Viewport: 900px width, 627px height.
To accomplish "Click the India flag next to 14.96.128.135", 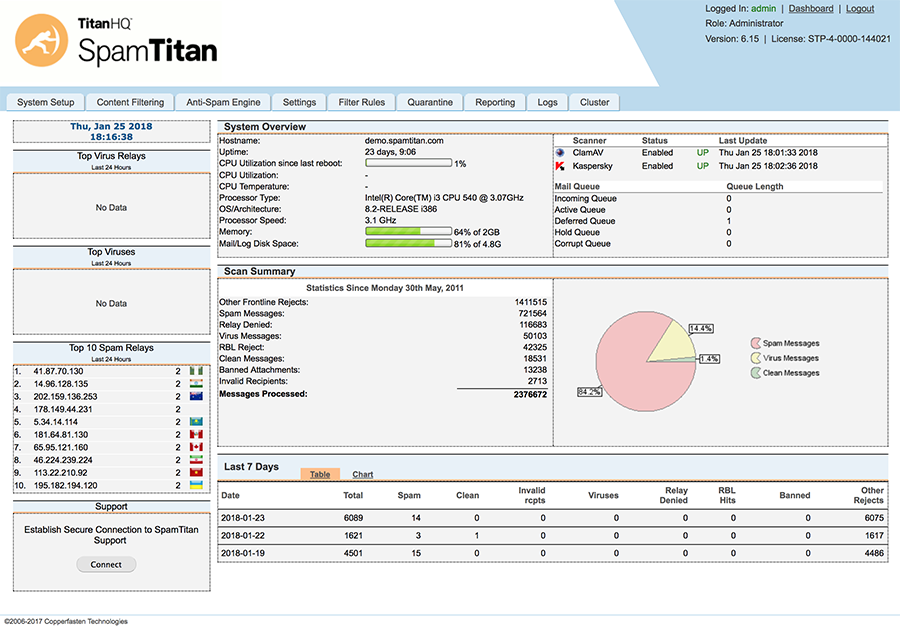I will (x=194, y=384).
